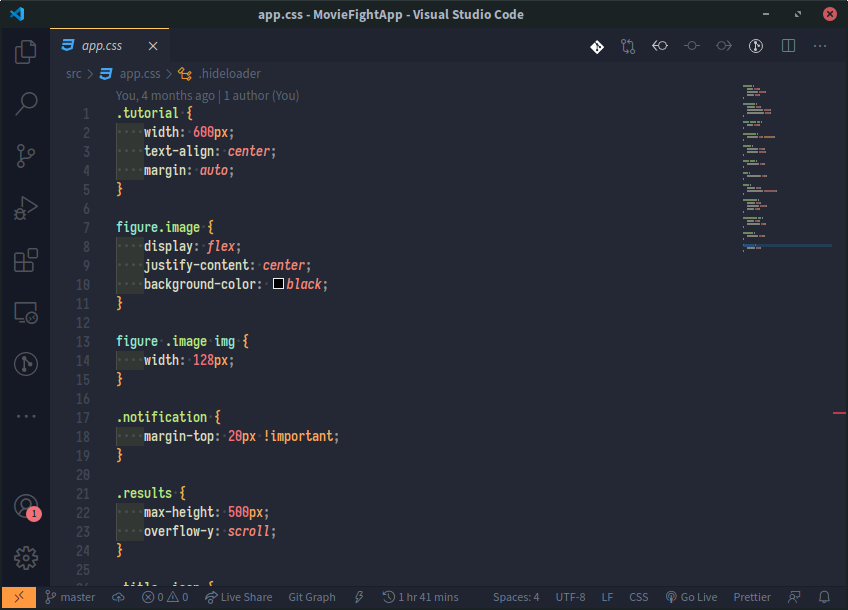
Task: Expand the .hideloader breadcrumb item
Action: pos(231,74)
